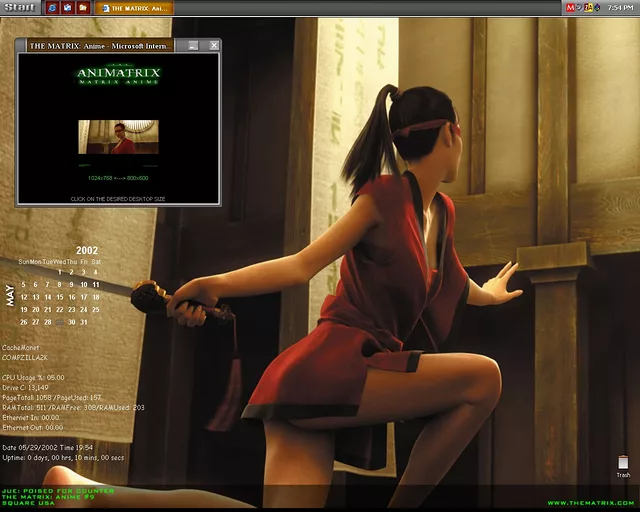Select the 800x600 desktop size link
The image size is (640, 512).
135,178
